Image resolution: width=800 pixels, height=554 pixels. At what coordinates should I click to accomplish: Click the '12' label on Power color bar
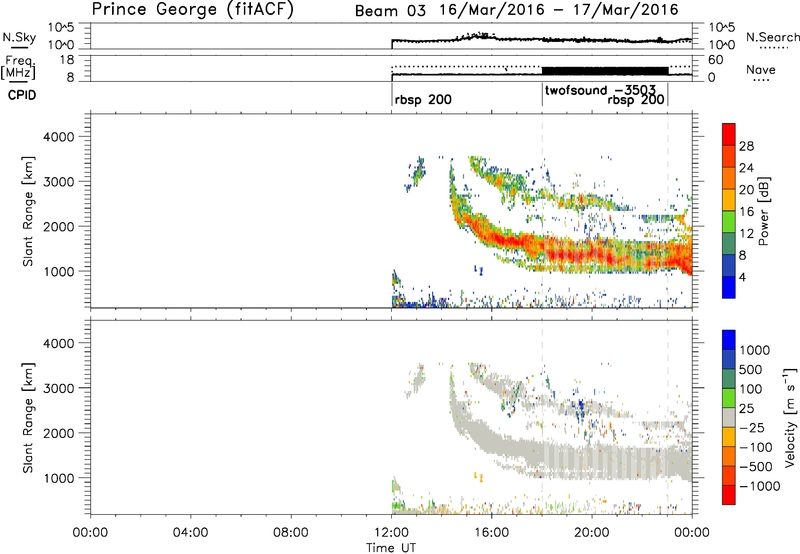(746, 234)
